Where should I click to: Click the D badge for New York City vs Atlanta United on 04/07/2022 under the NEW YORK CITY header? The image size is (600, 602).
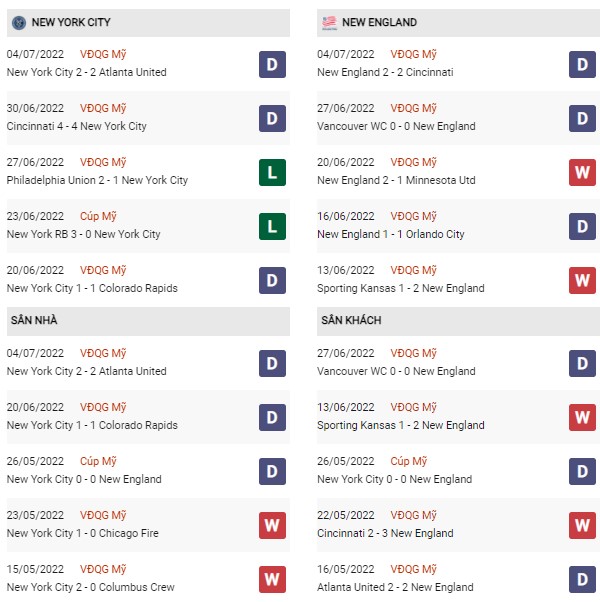click(272, 64)
